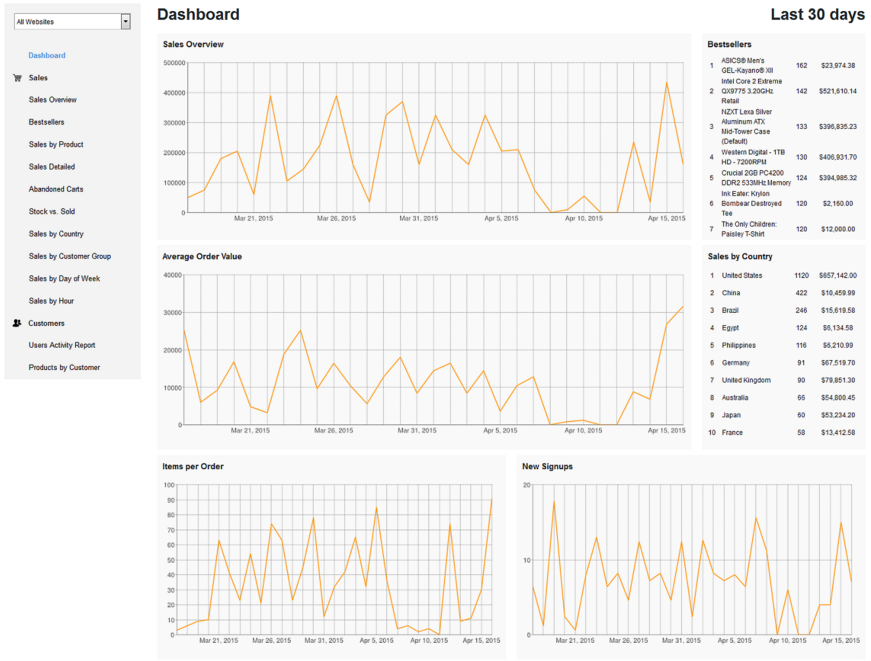Select Sales by Country in sidebar
This screenshot has width=871, height=661.
56,234
